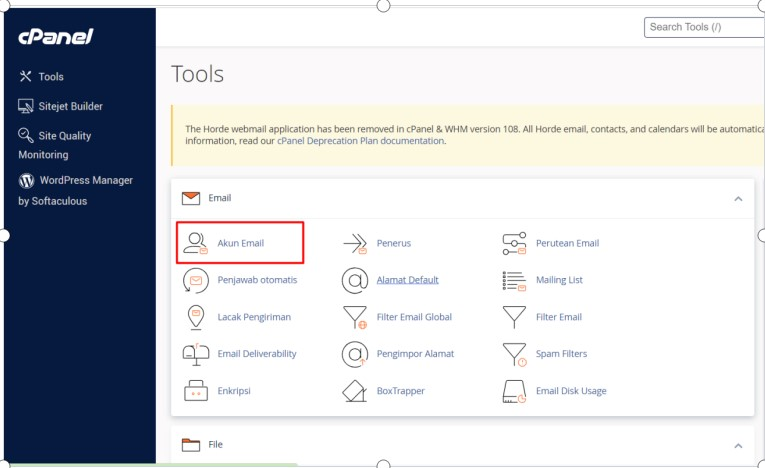Click the File section header label
The image size is (765, 468).
215,445
